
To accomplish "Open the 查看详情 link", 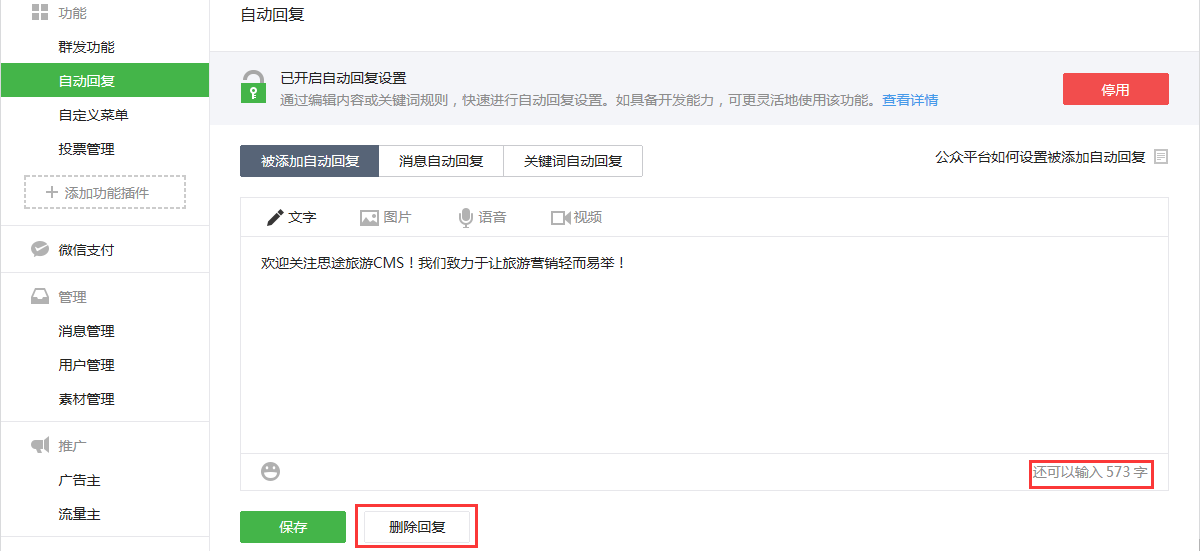I will 910,100.
